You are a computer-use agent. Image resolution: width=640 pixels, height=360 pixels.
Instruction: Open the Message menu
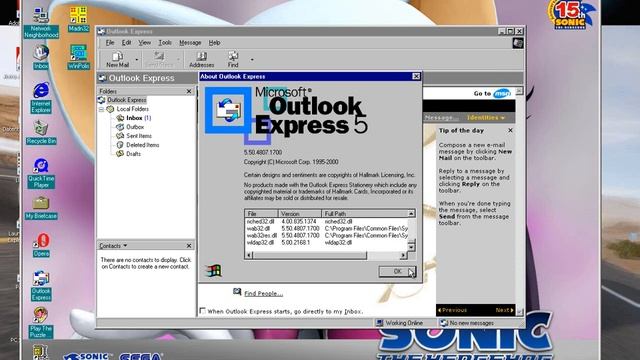pyautogui.click(x=190, y=42)
